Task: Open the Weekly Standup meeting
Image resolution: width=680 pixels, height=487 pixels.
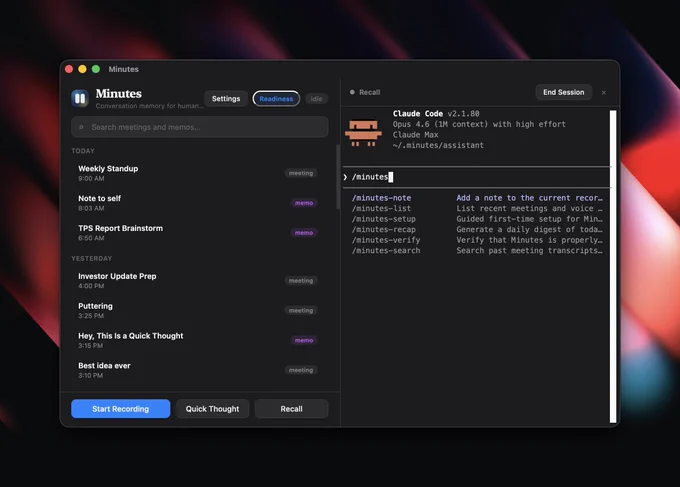Action: tap(199, 173)
